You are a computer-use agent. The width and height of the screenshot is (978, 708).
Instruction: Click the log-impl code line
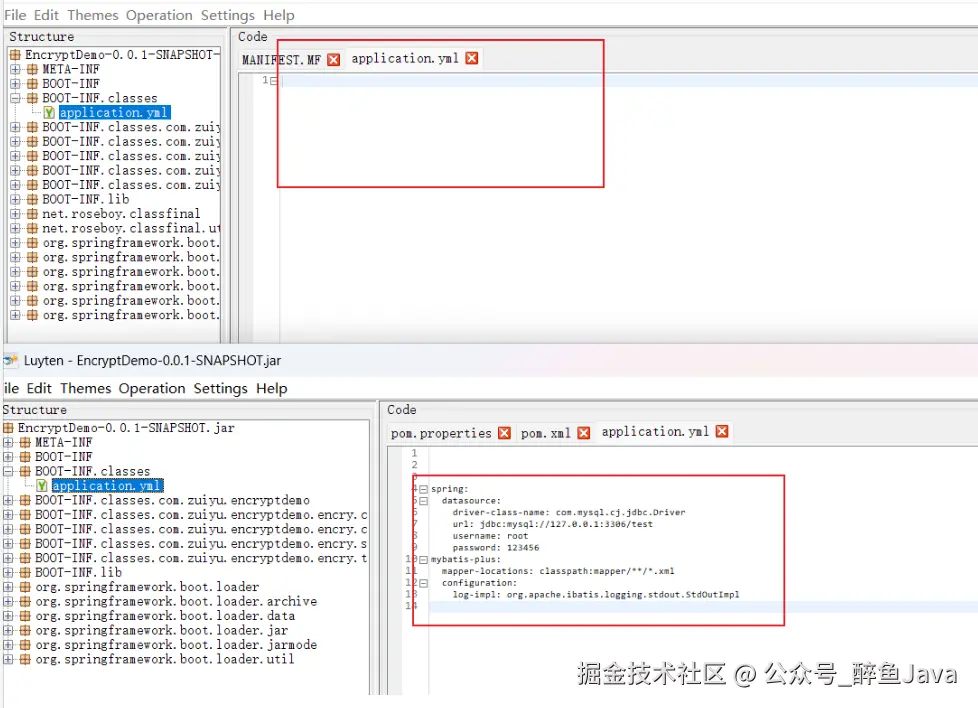[596, 595]
